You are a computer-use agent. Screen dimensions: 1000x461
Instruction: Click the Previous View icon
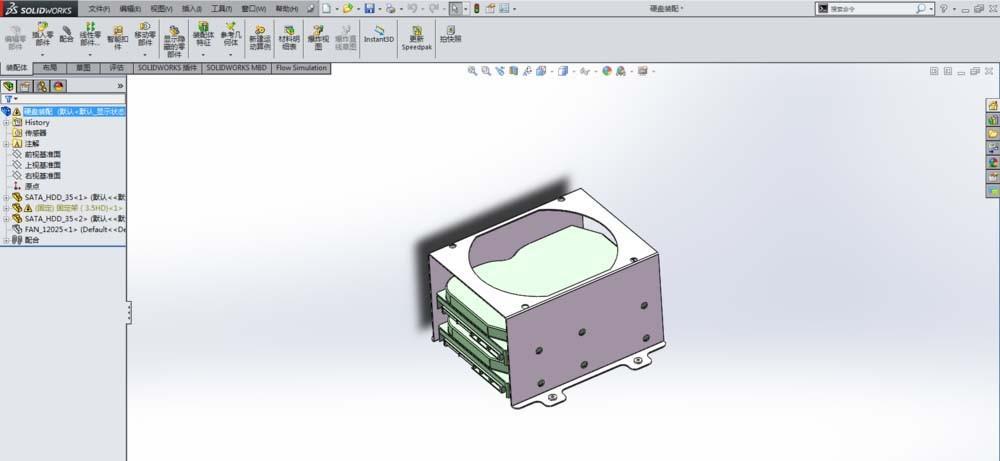click(500, 71)
